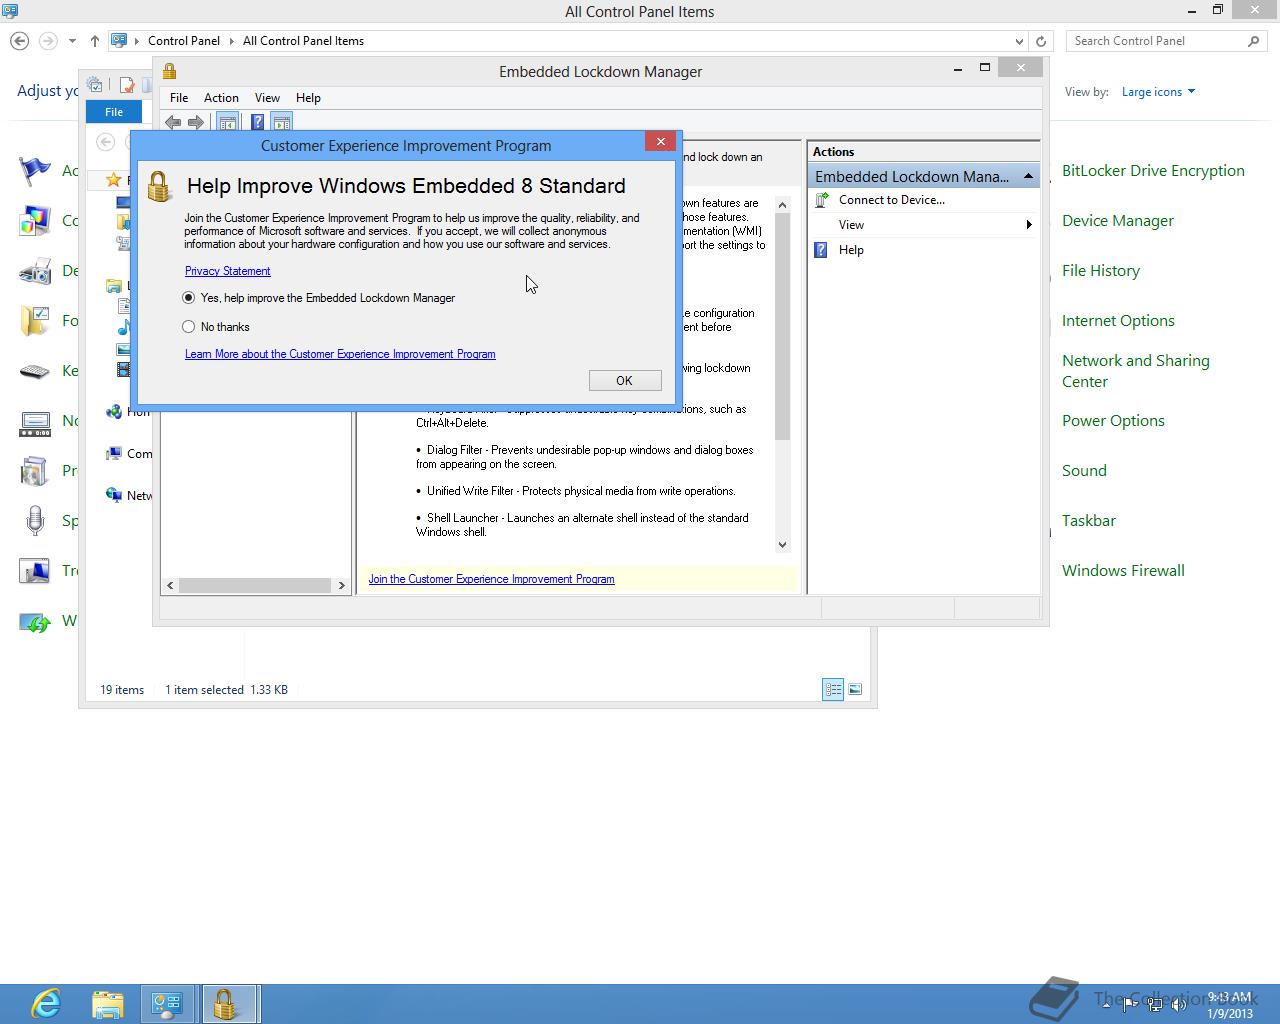Click the Homegroup icon in Explorer navigation pane

[x=114, y=411]
